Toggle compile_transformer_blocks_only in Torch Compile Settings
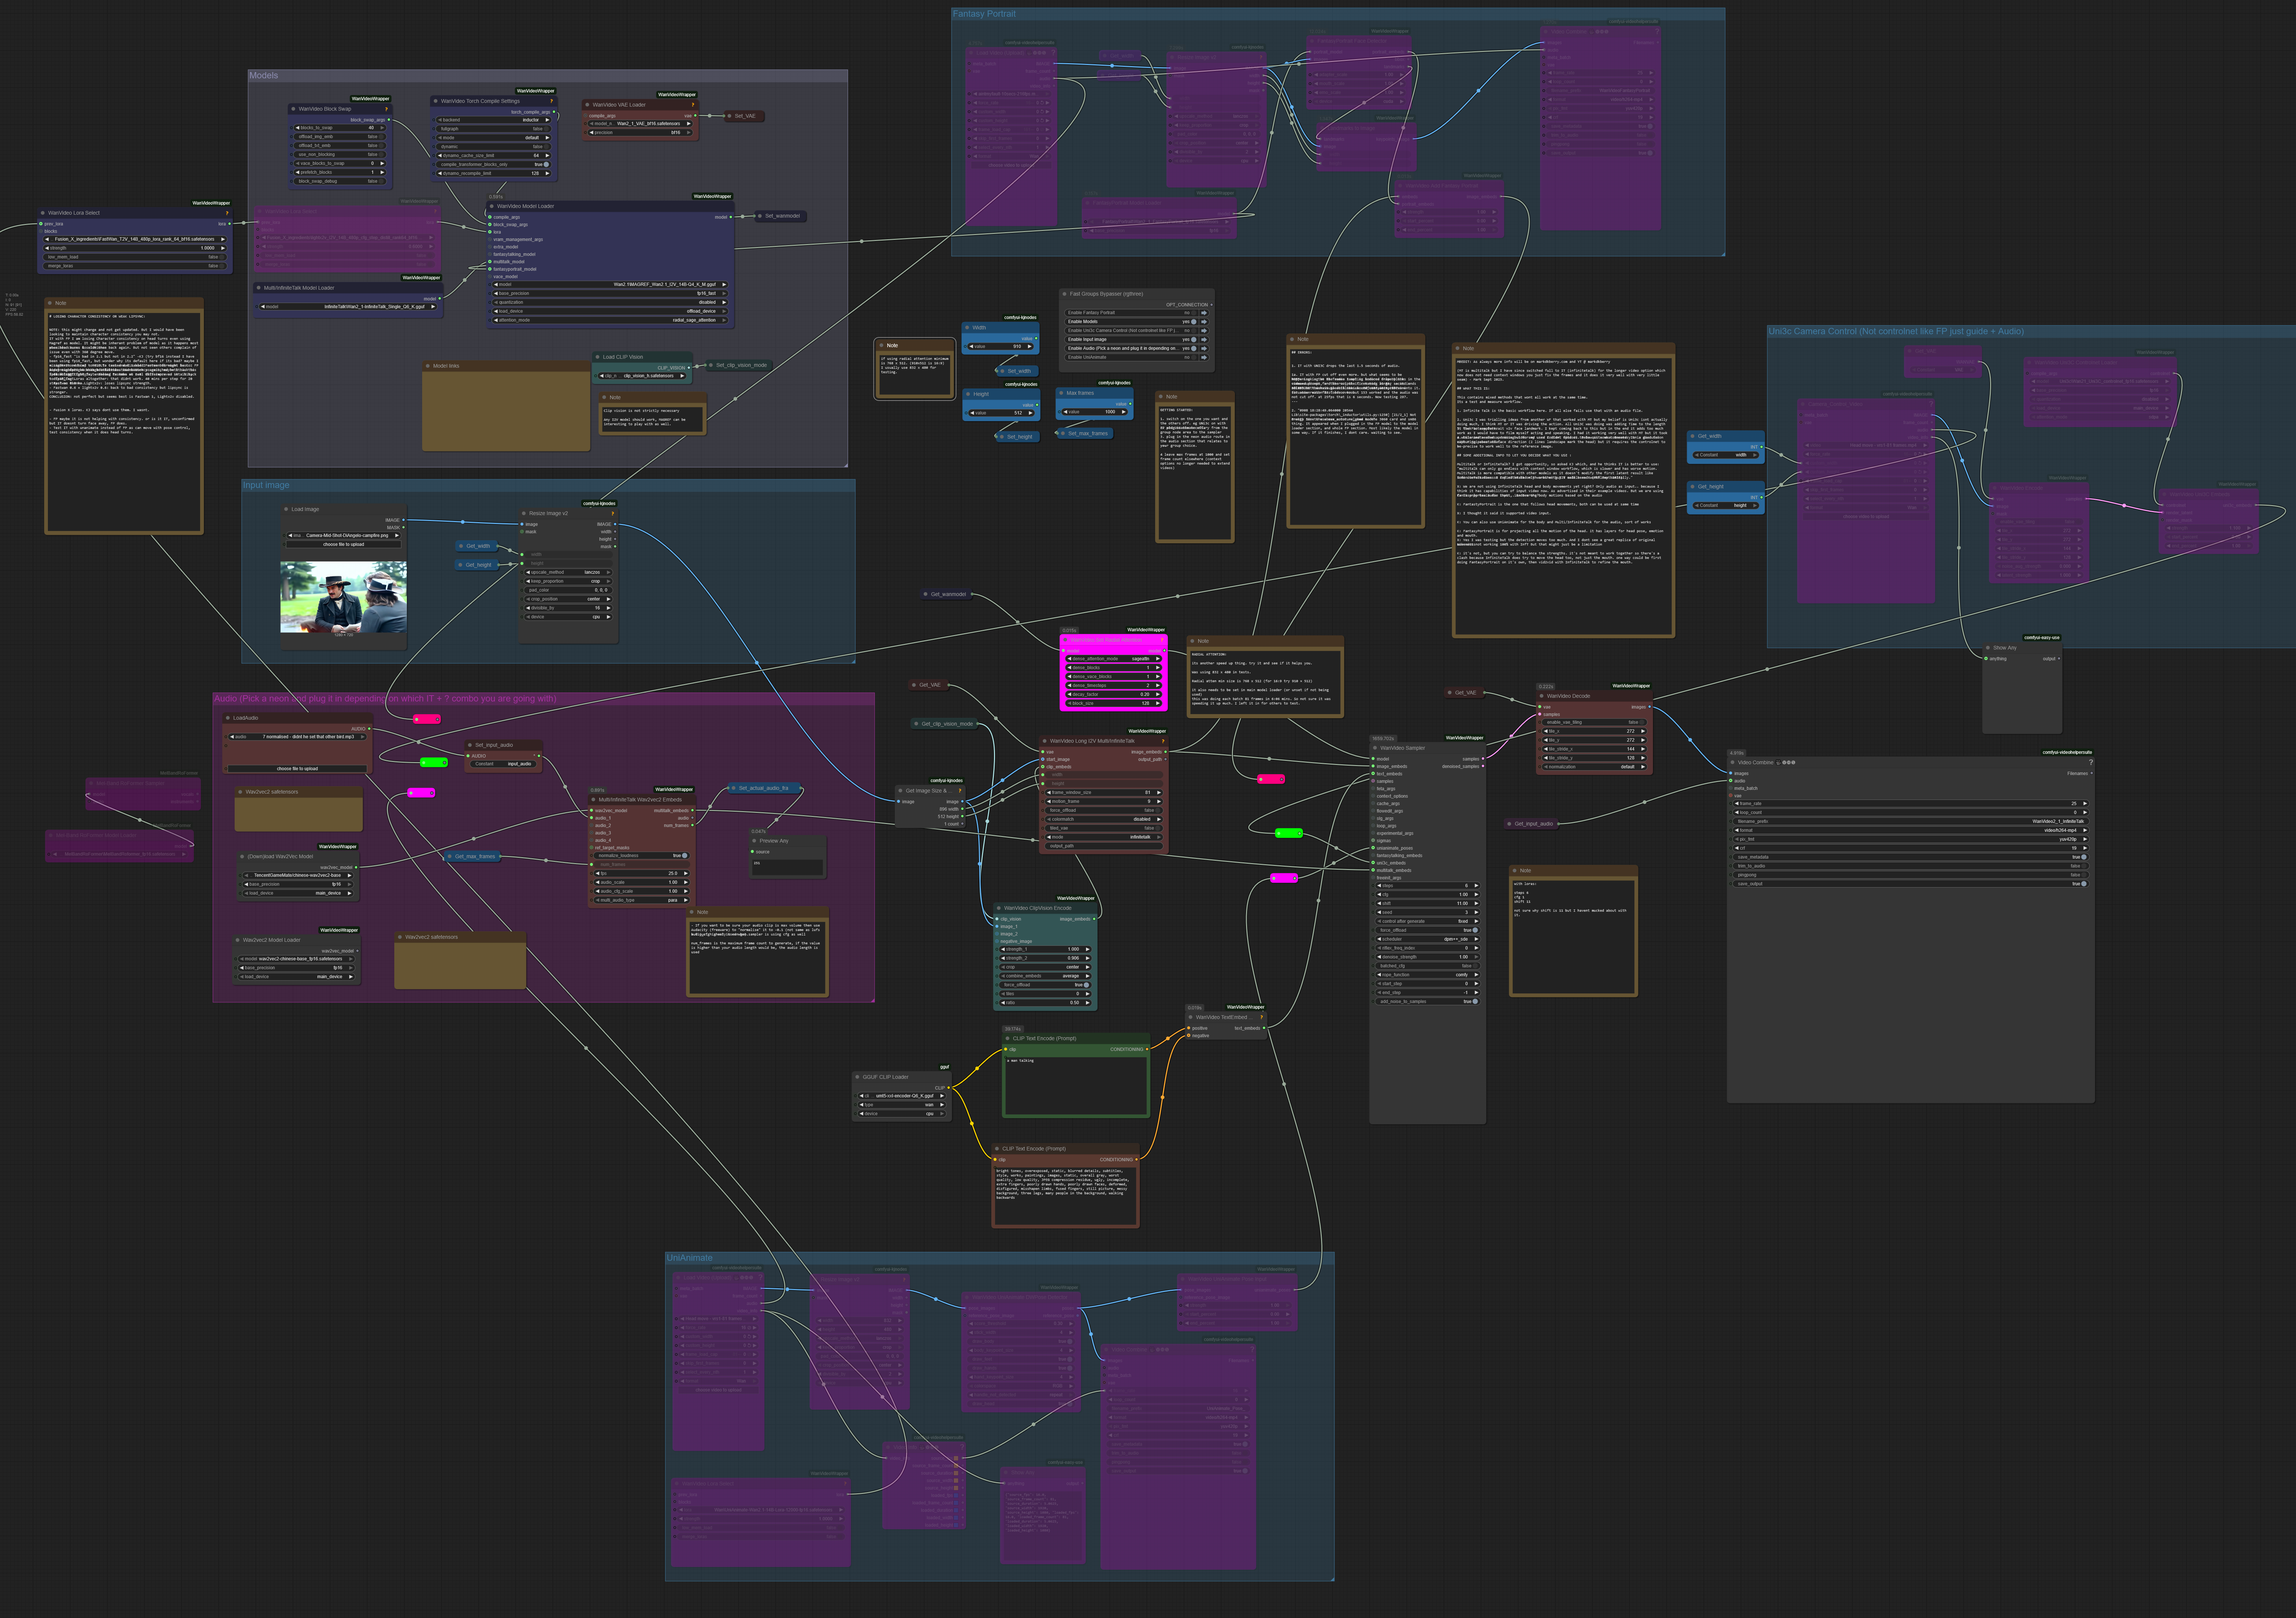The width and height of the screenshot is (2296, 1618). point(546,165)
